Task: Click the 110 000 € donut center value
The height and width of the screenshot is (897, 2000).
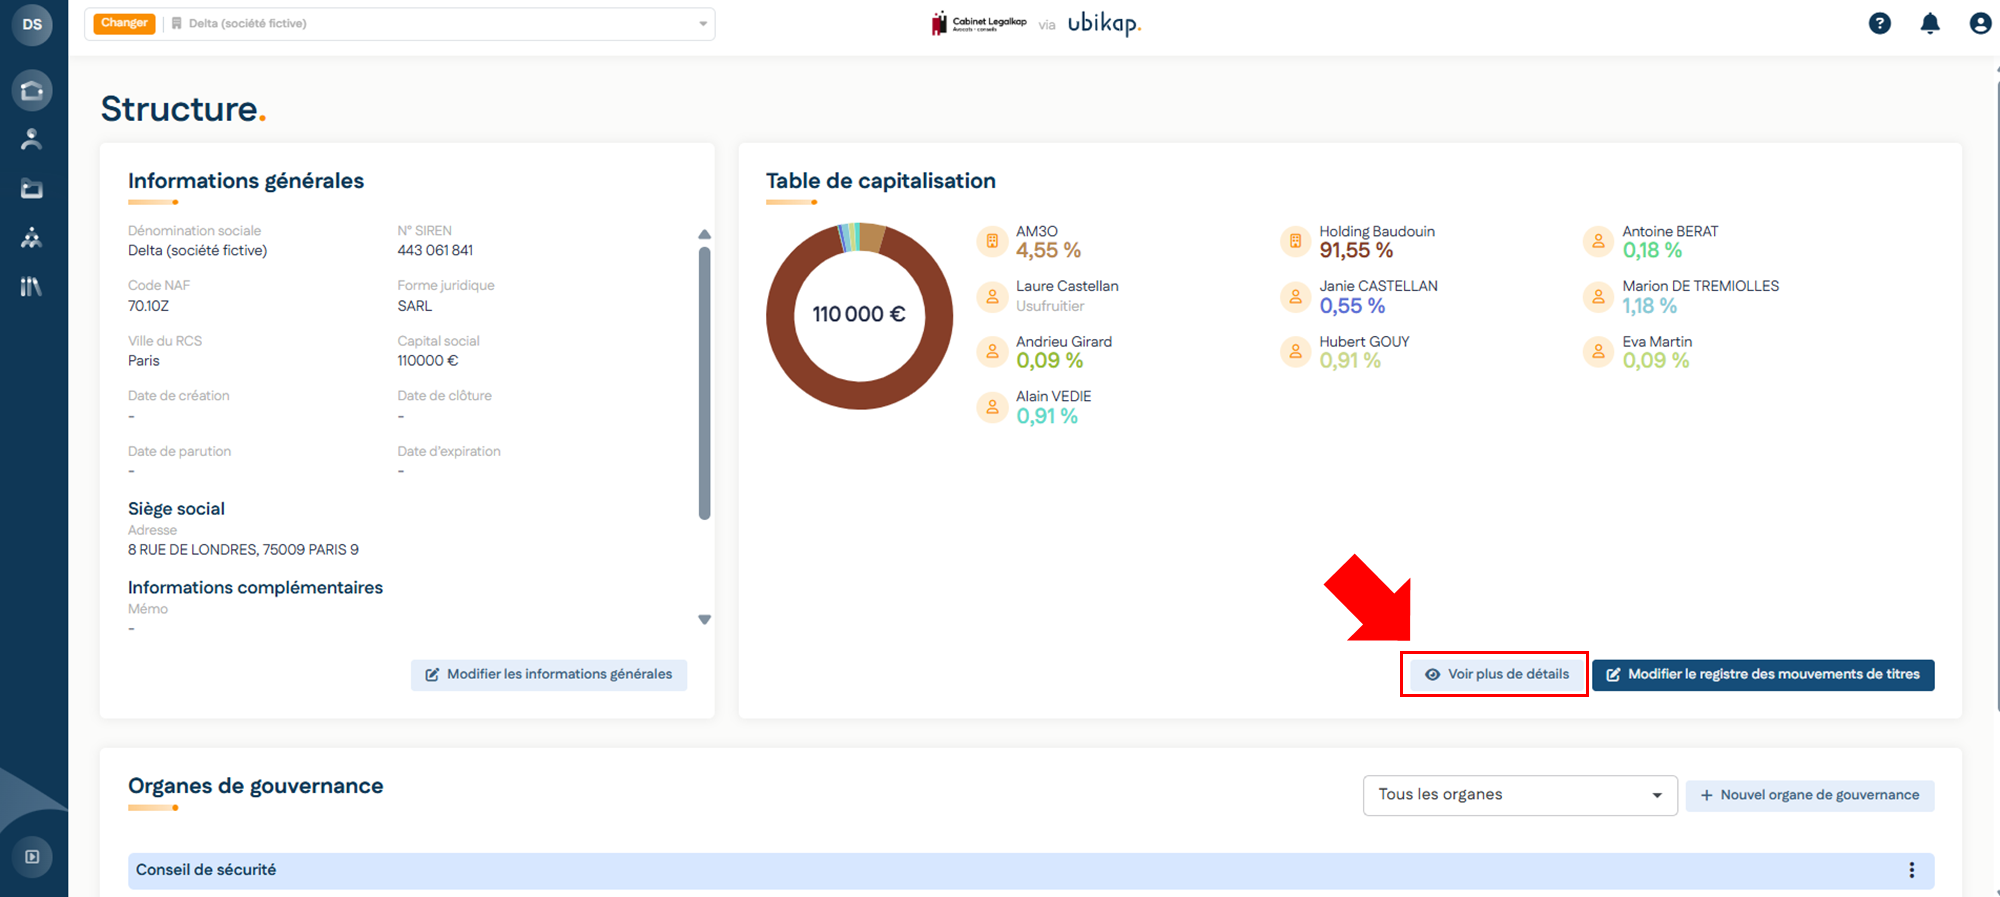Action: (x=859, y=315)
